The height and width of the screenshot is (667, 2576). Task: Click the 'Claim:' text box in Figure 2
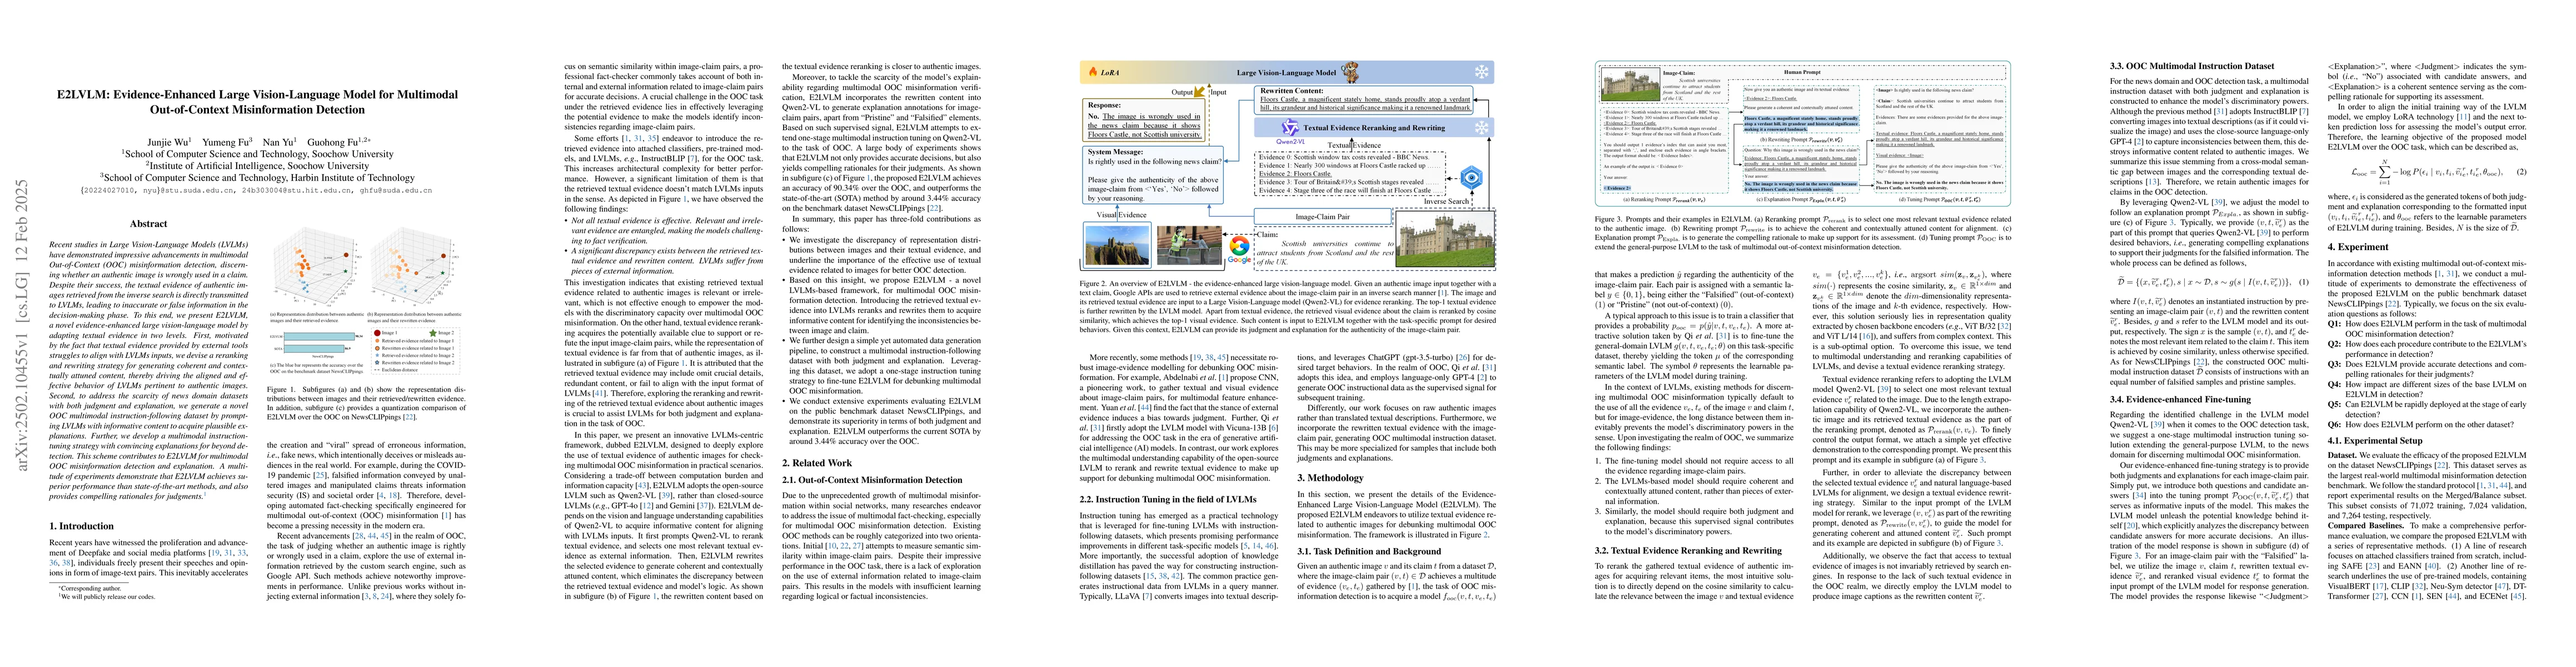[1324, 249]
